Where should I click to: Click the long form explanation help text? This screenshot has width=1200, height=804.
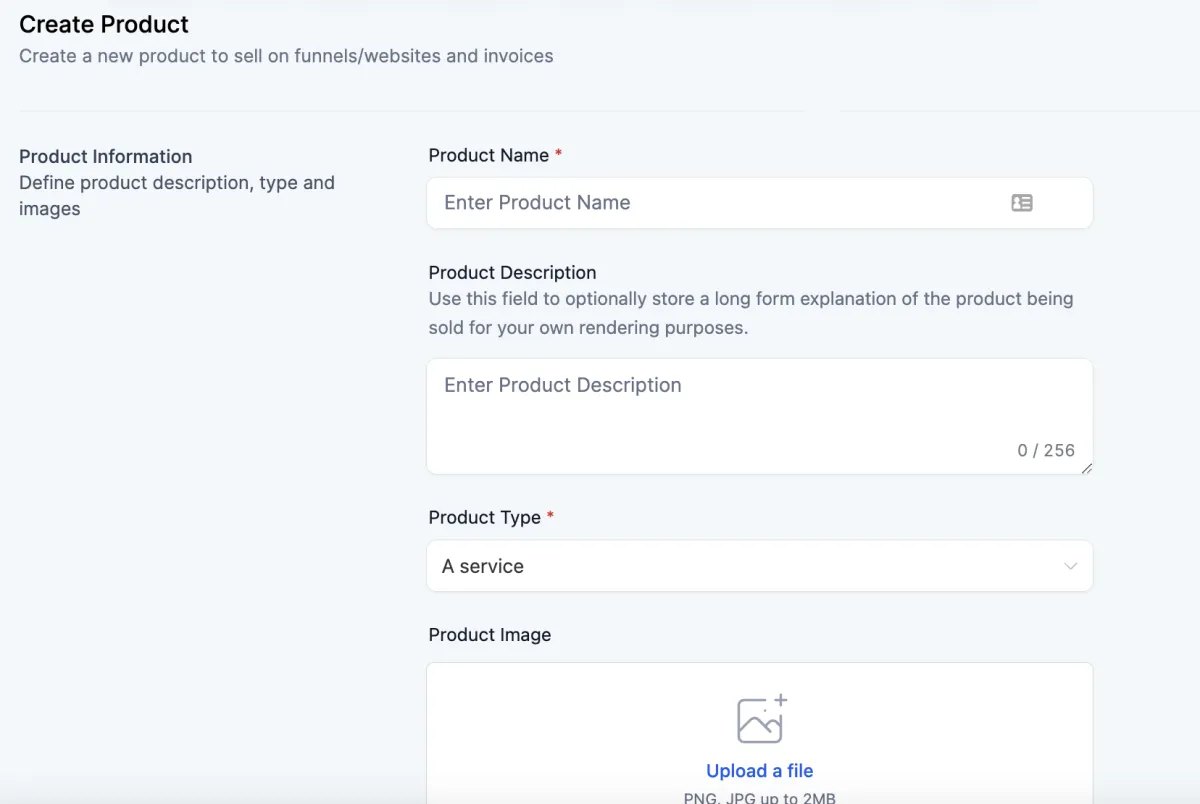750,313
